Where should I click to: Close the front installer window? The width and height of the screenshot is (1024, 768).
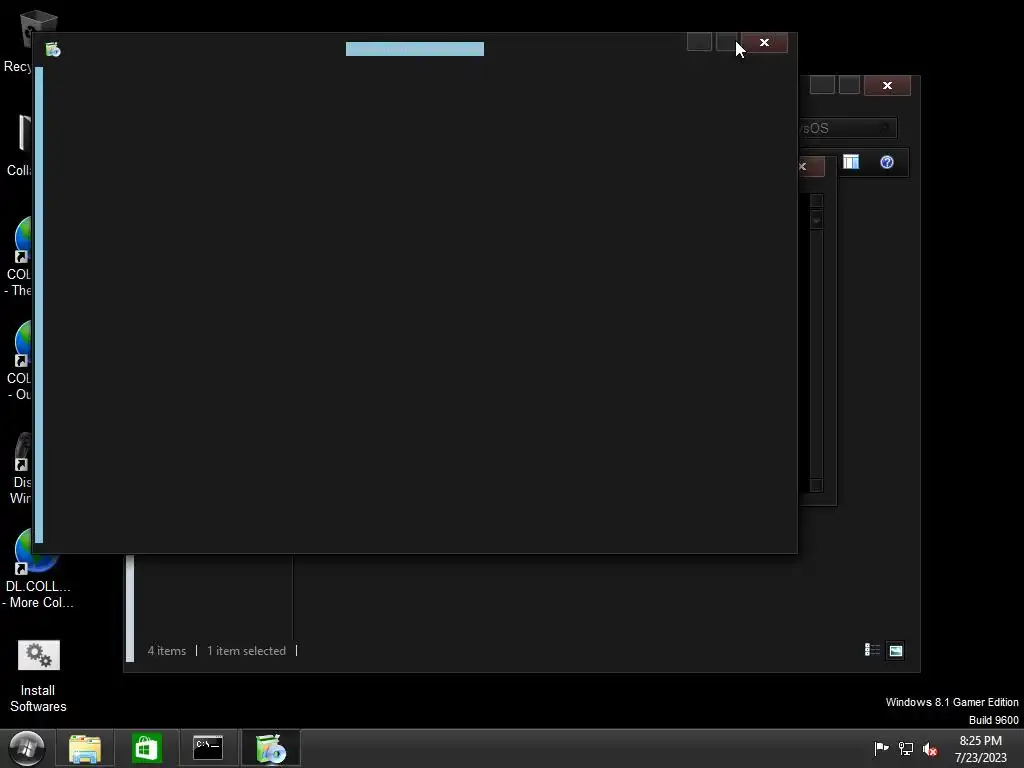click(x=764, y=42)
